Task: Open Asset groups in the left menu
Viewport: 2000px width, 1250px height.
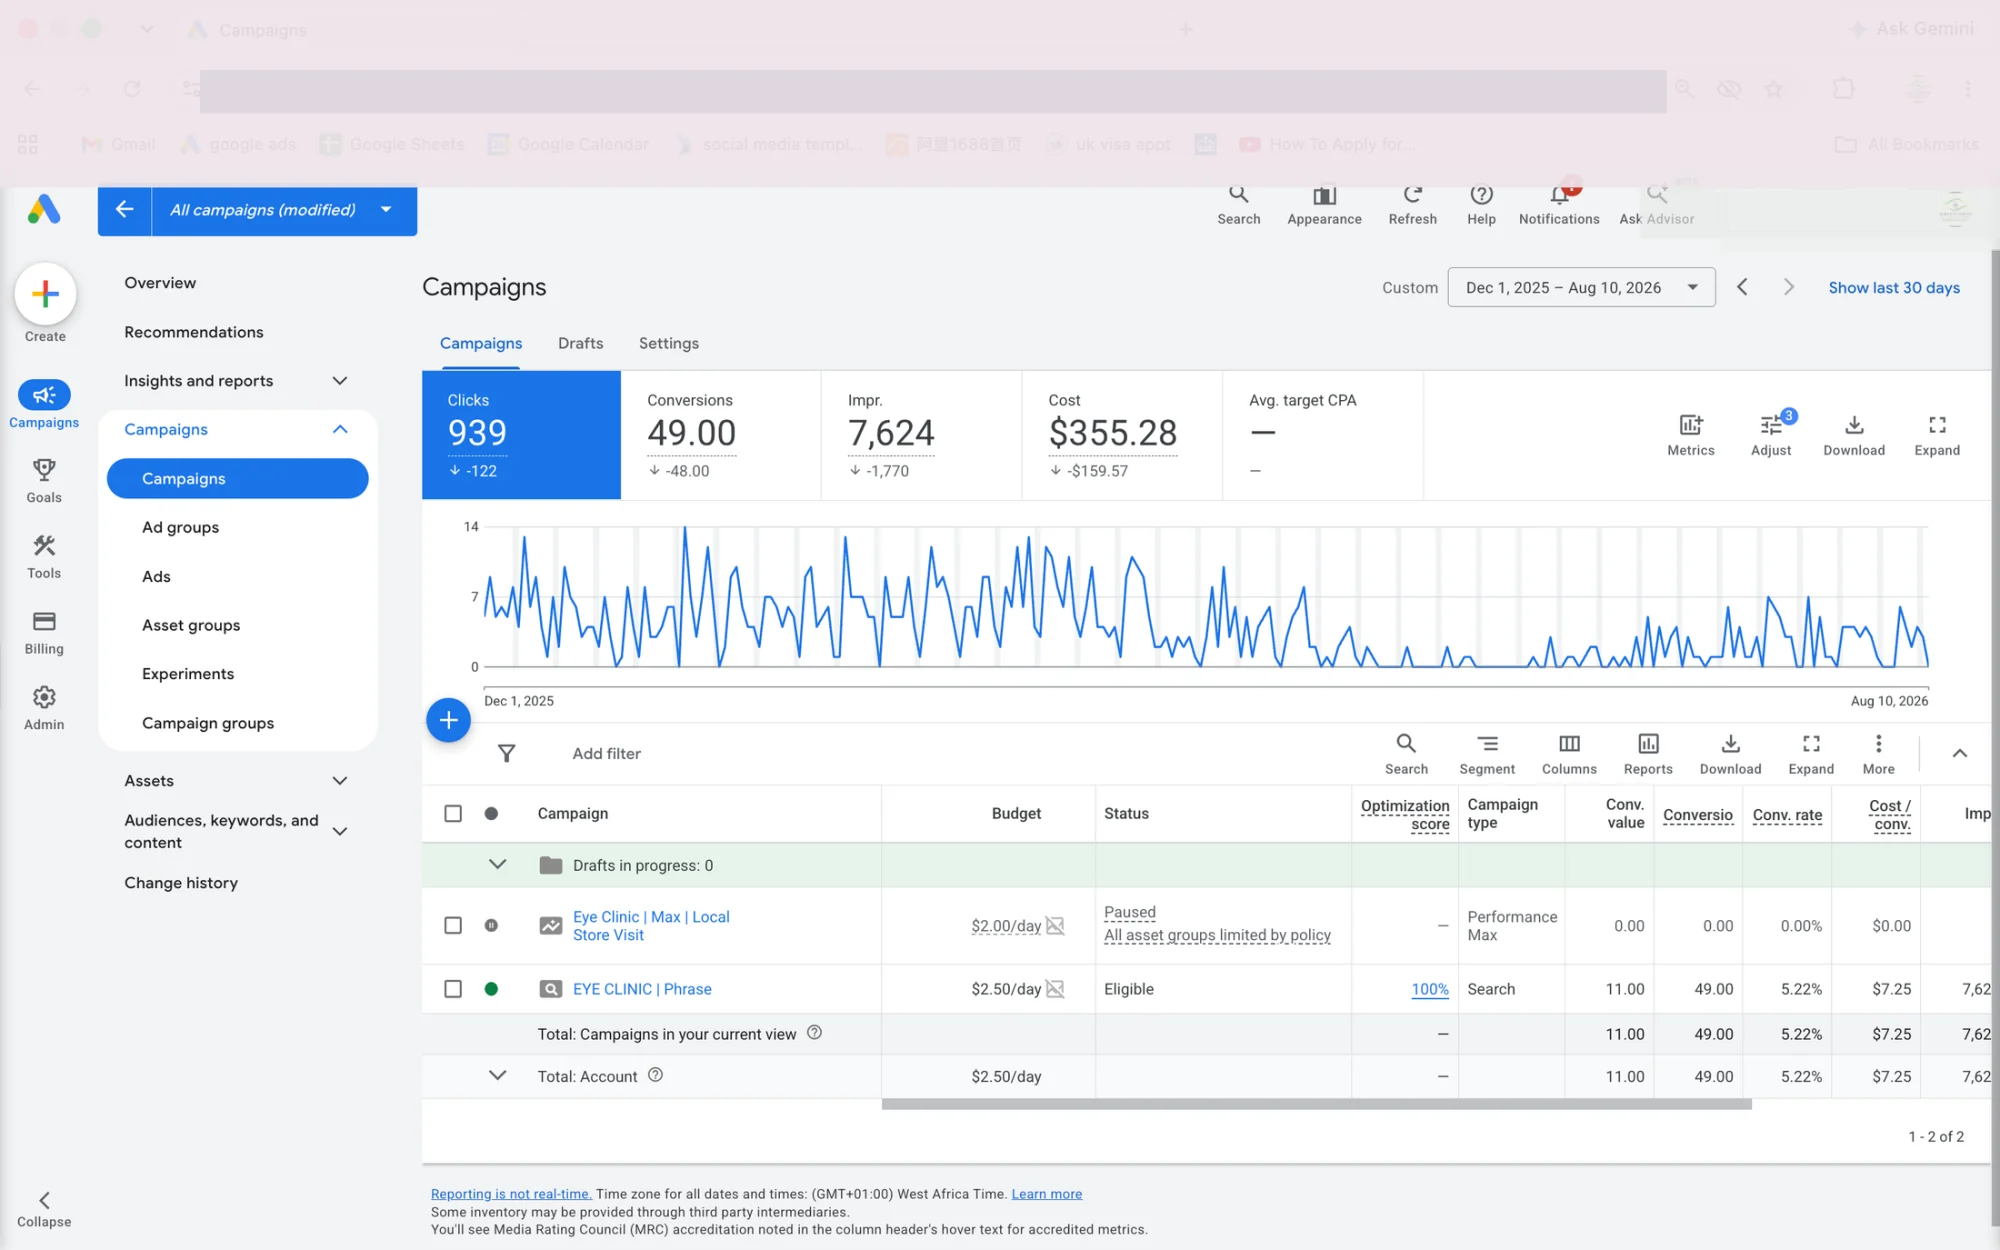Action: click(191, 626)
